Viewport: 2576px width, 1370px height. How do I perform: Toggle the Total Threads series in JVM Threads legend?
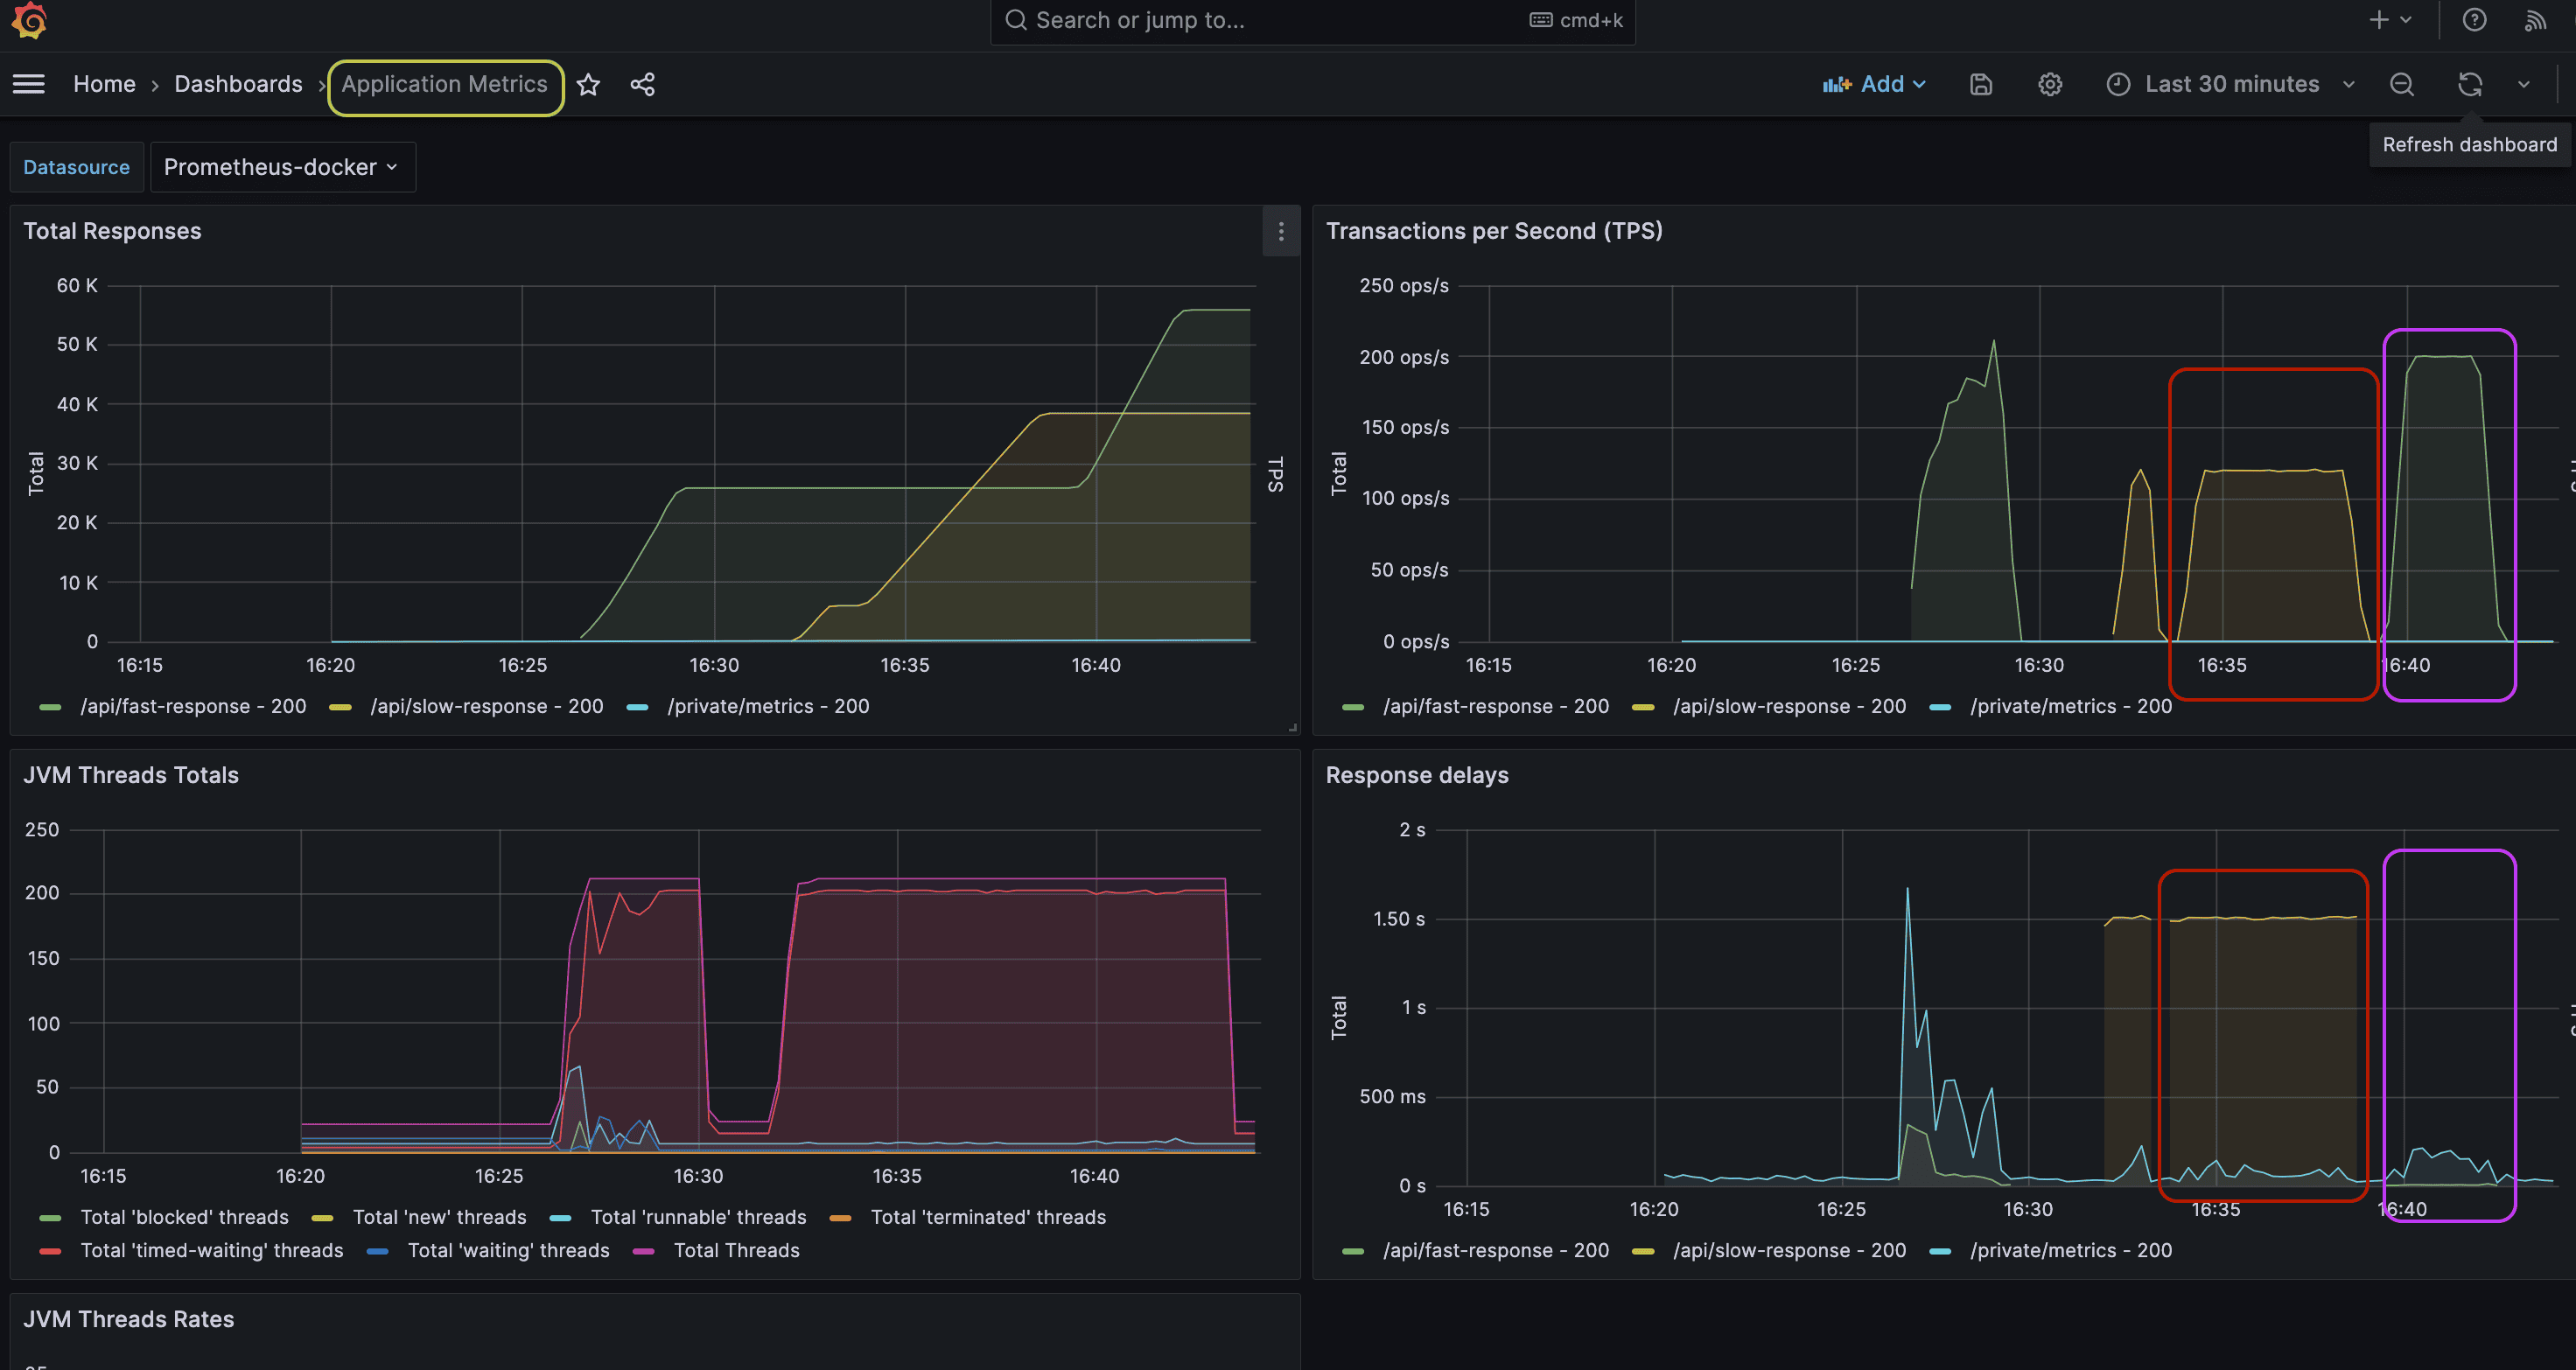point(737,1250)
